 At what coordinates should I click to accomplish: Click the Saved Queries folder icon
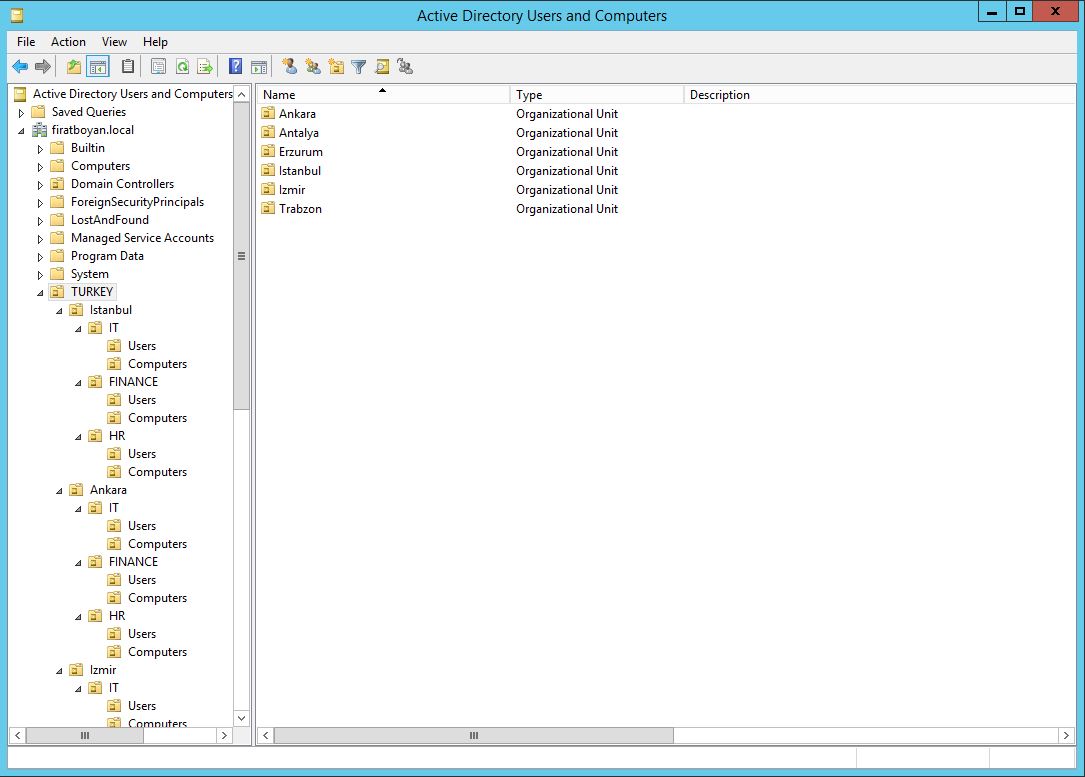point(39,111)
